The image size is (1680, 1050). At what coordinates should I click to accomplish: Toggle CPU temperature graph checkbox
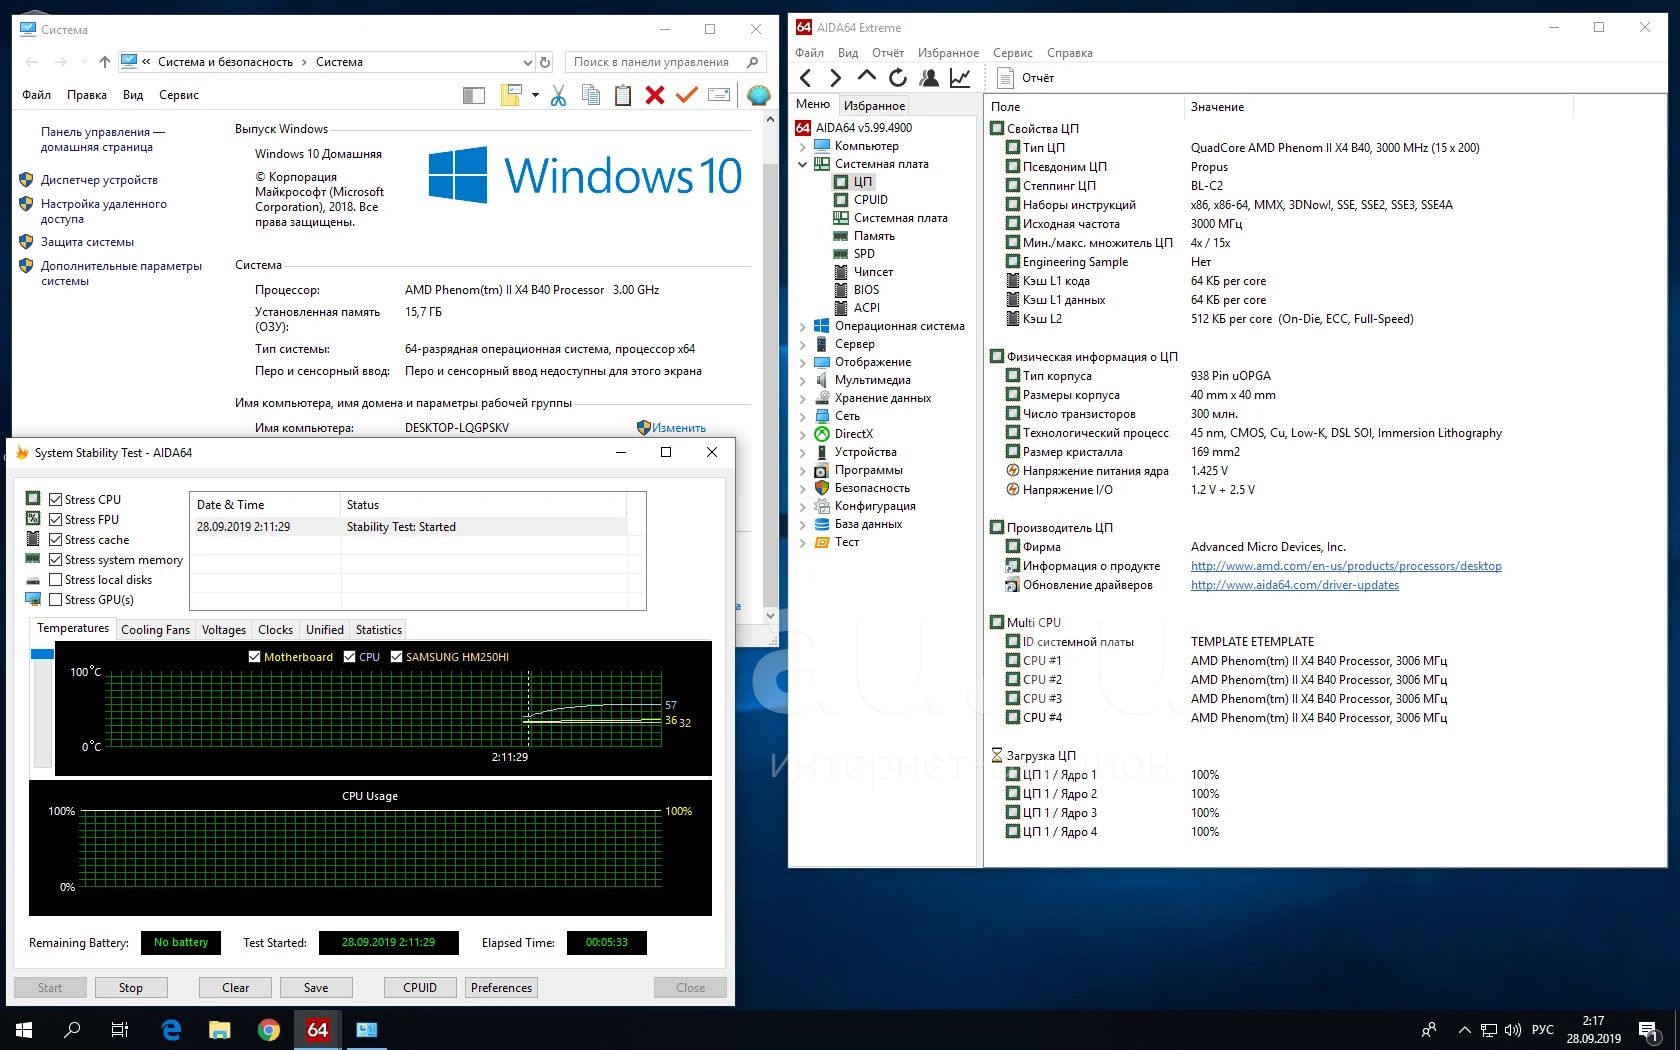tap(349, 657)
